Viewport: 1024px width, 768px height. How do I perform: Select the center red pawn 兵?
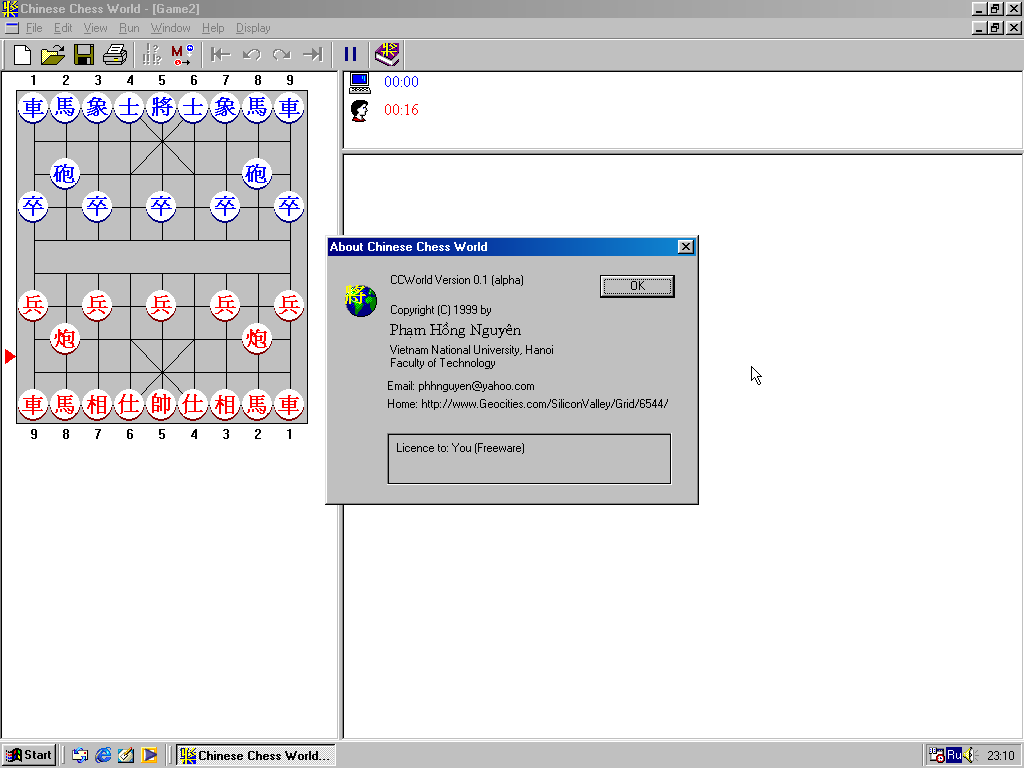click(161, 305)
